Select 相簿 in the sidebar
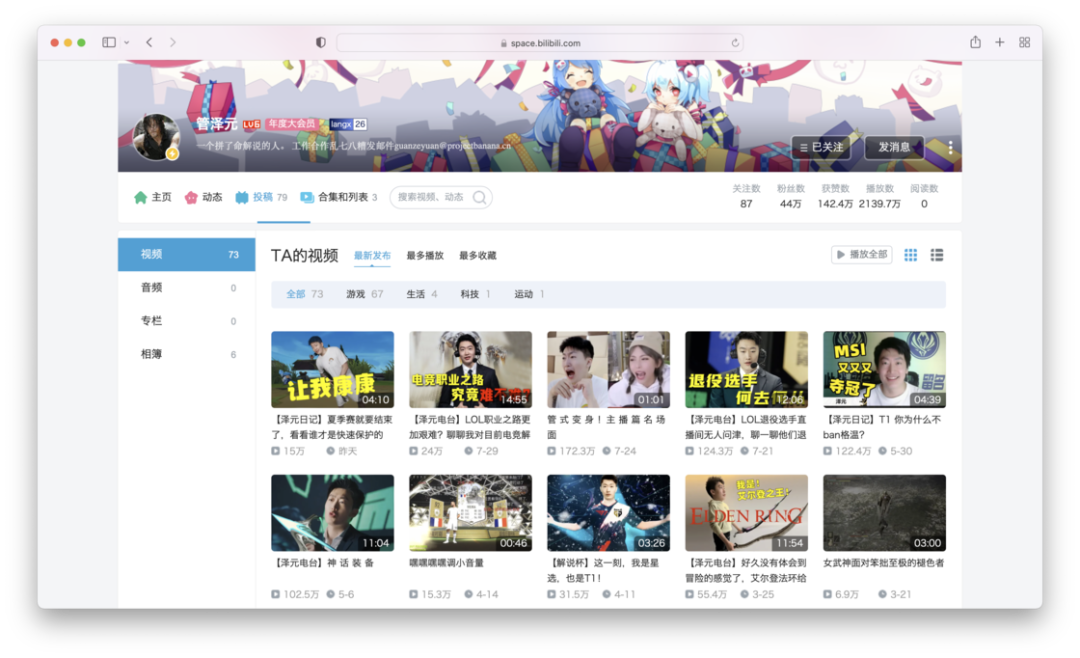 (x=187, y=354)
